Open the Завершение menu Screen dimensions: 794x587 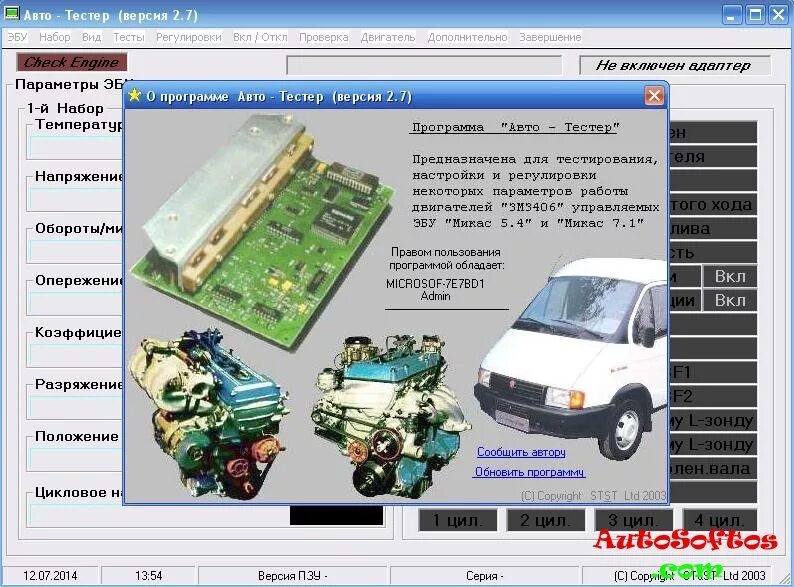550,37
